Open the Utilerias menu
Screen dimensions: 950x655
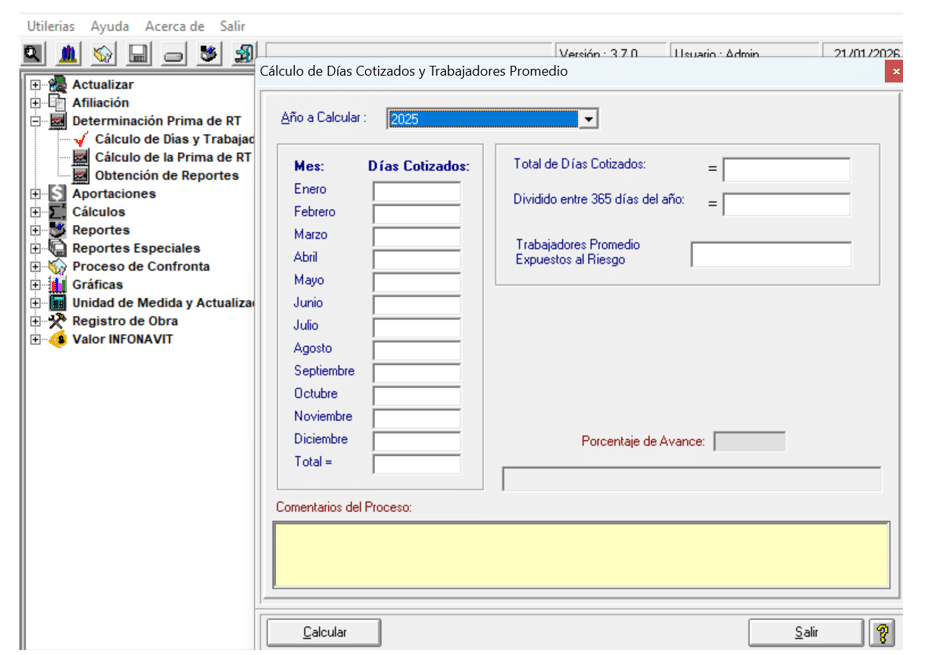(x=50, y=26)
